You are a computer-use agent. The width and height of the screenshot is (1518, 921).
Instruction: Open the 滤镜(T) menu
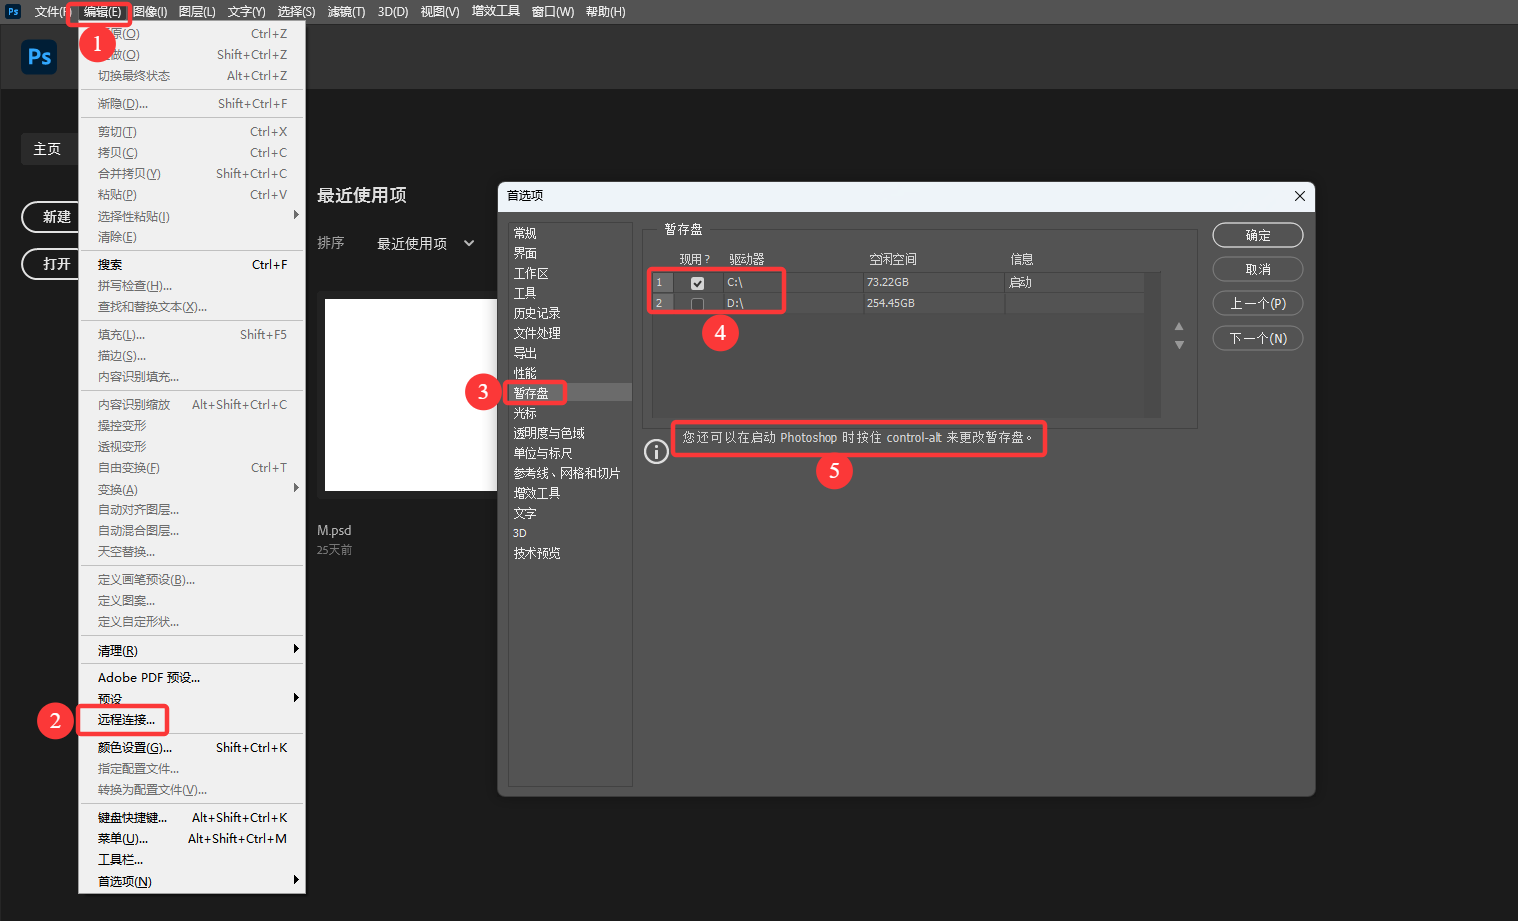346,12
